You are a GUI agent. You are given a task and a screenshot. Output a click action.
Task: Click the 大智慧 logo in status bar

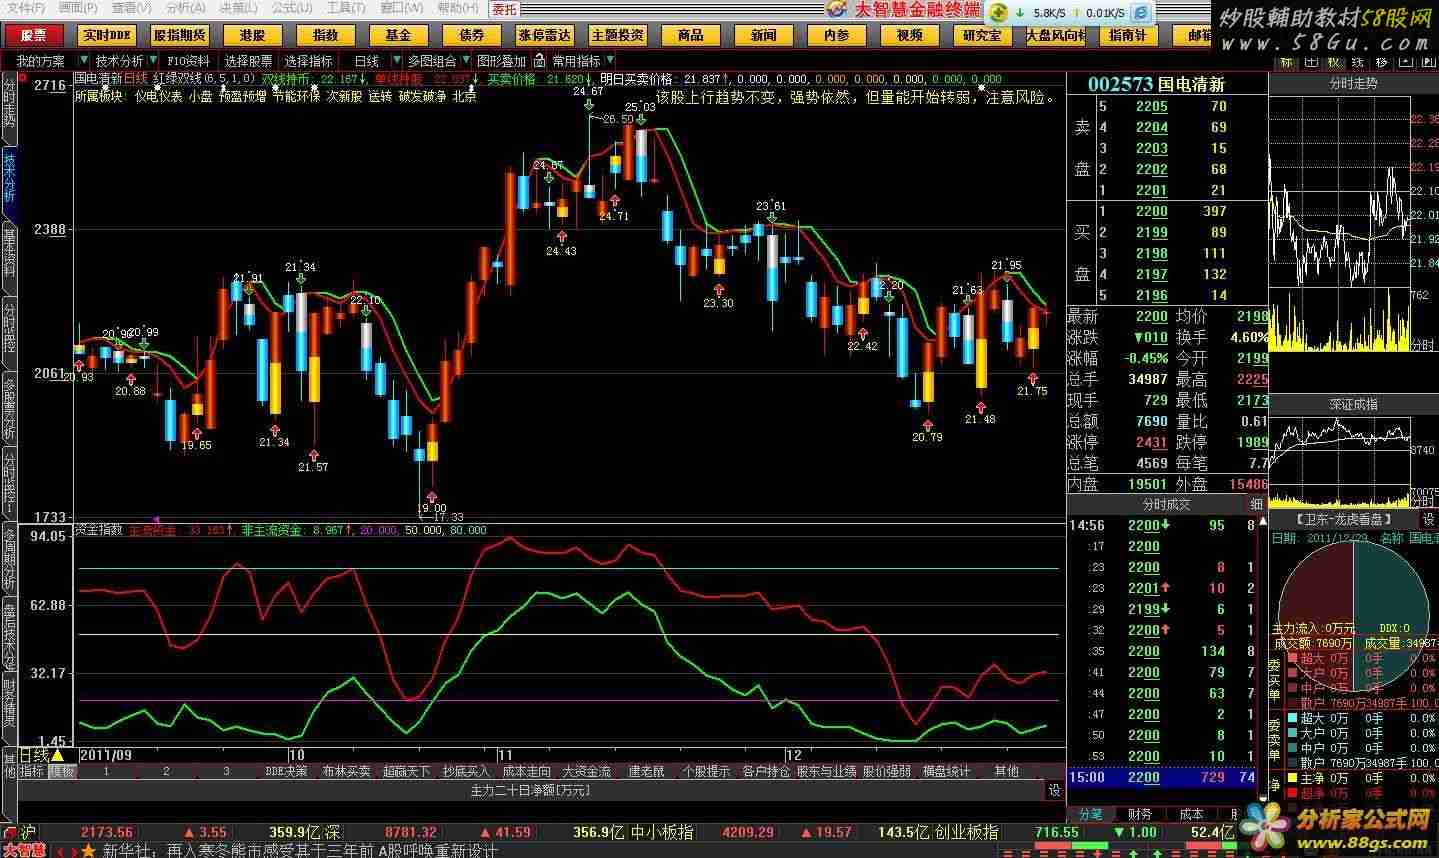coord(24,850)
